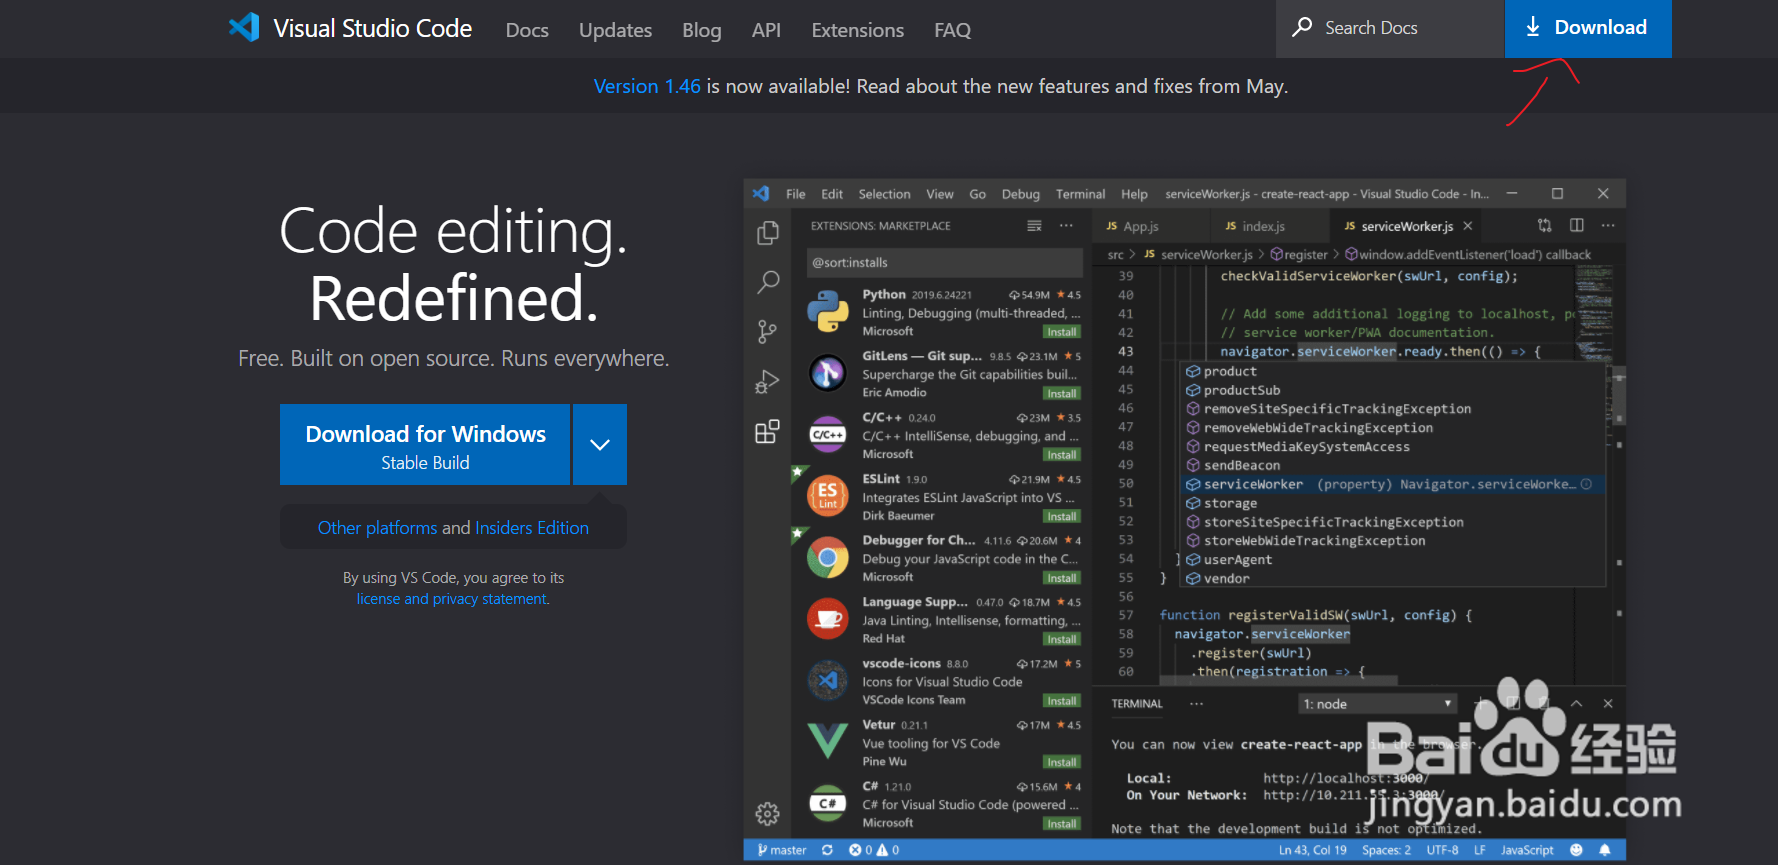Click 'Ln 43, Col 19' in status bar

tap(1312, 850)
